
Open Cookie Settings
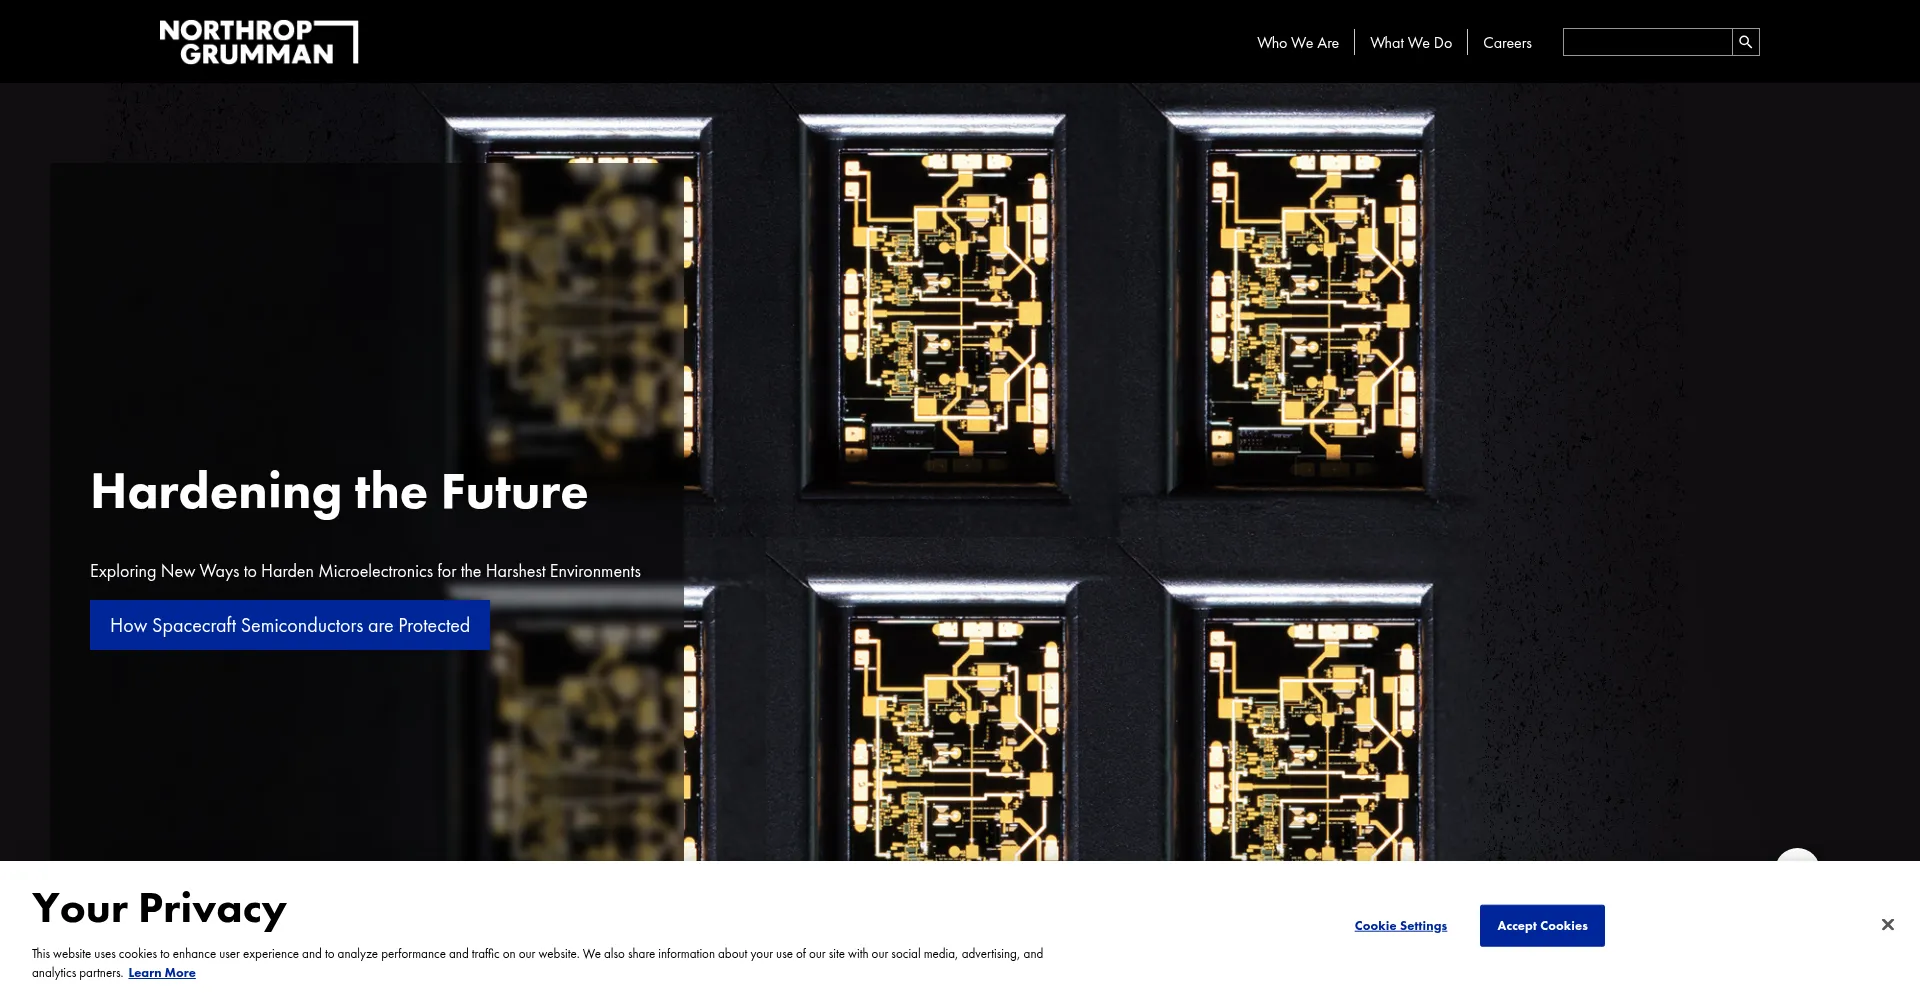[x=1400, y=925]
